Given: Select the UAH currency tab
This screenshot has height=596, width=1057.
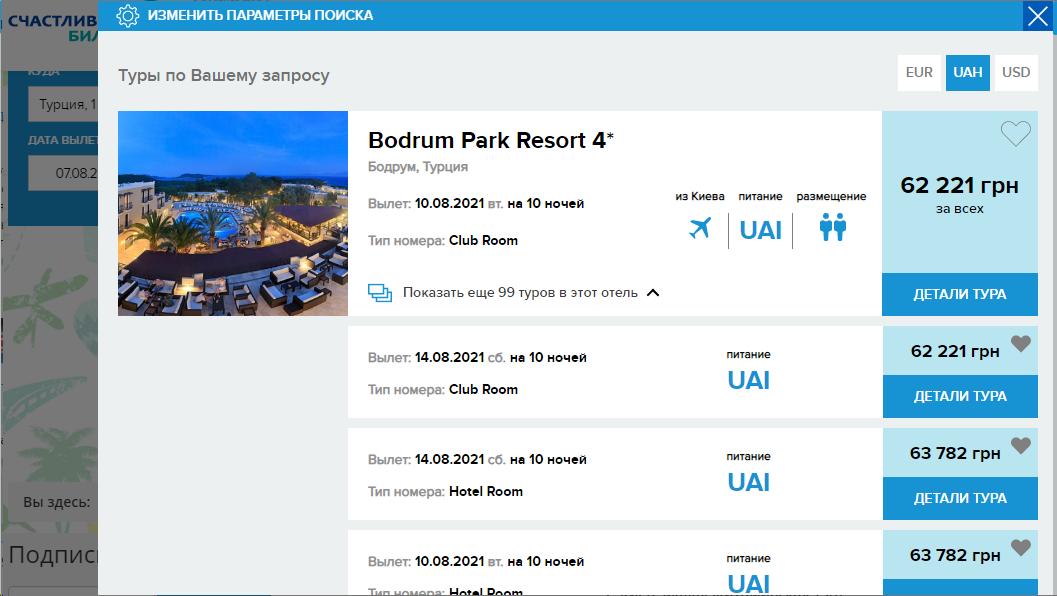Looking at the screenshot, I should point(968,73).
